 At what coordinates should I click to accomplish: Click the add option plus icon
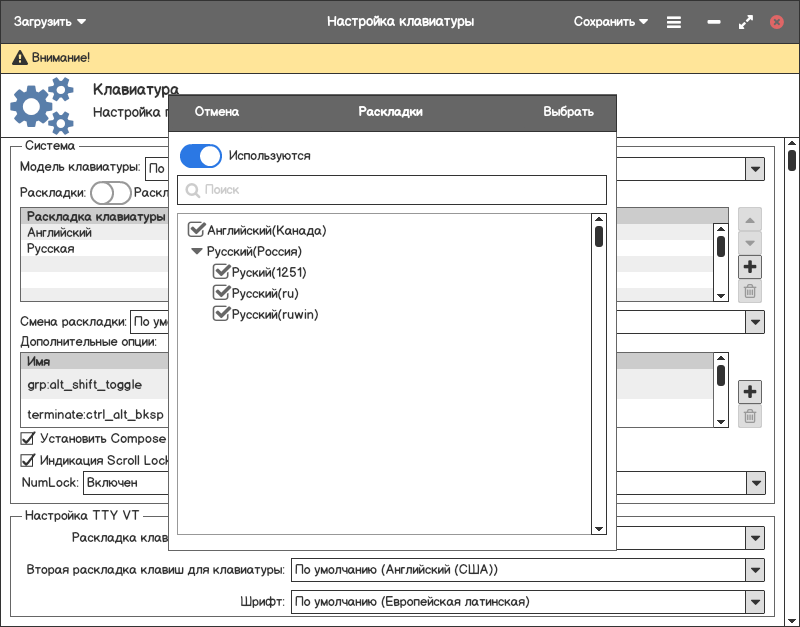pos(750,391)
